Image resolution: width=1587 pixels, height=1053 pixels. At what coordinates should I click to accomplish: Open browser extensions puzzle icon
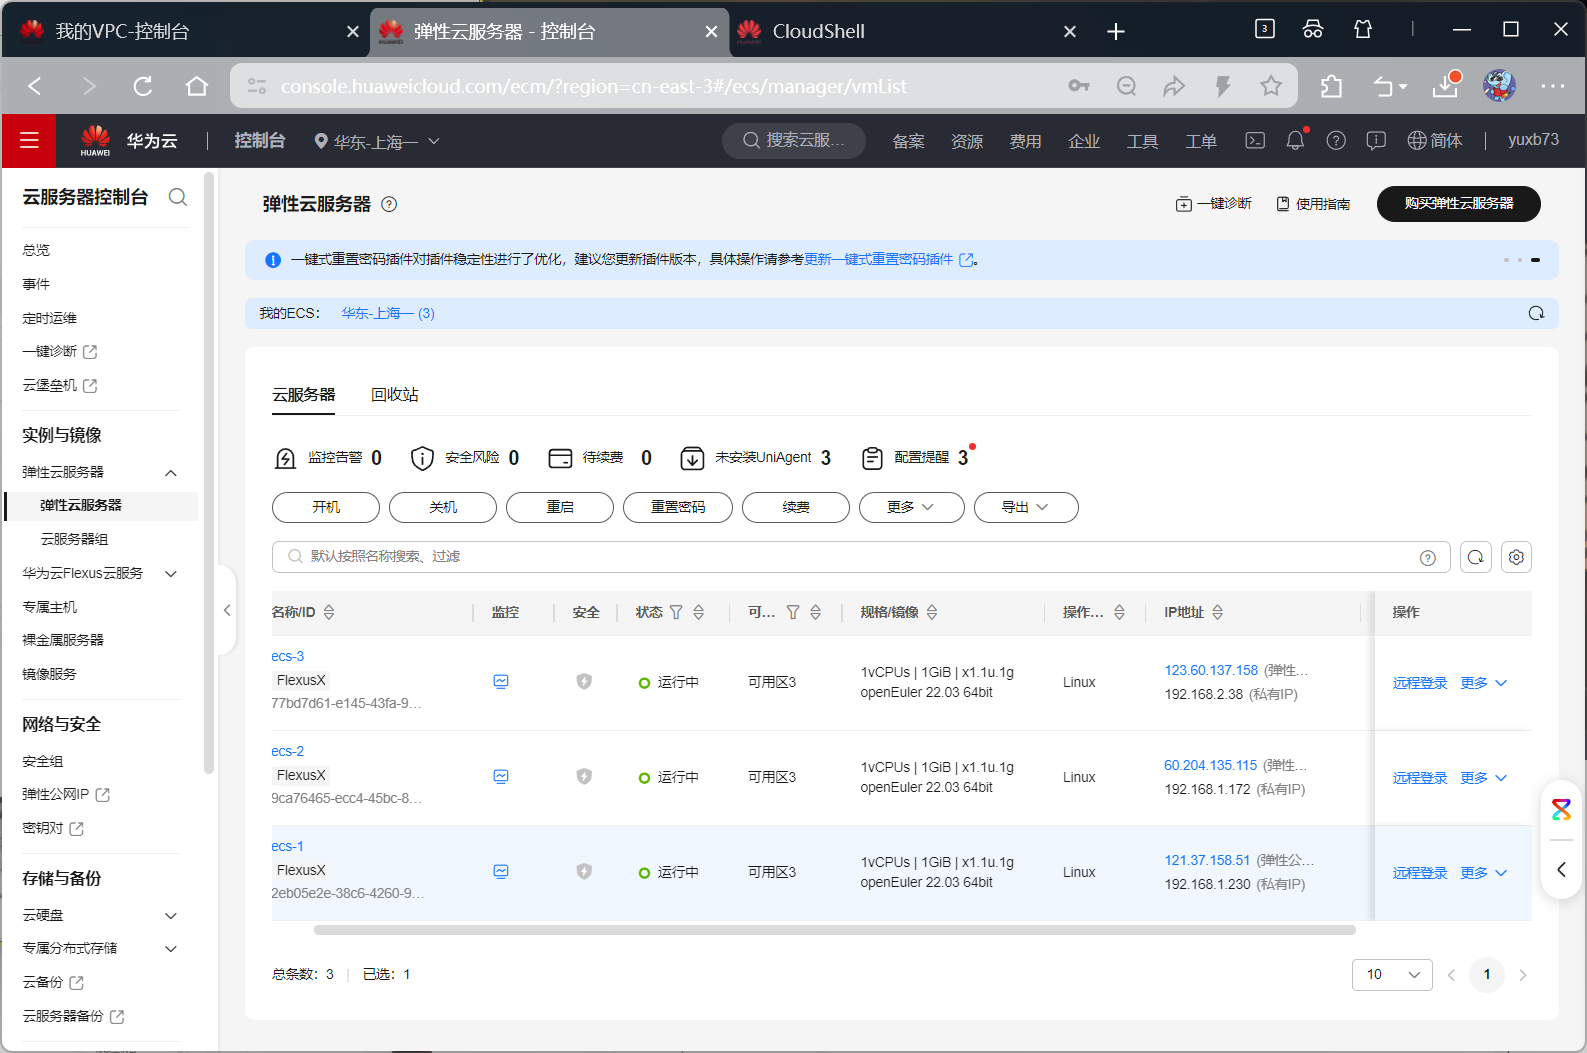coord(1331,86)
